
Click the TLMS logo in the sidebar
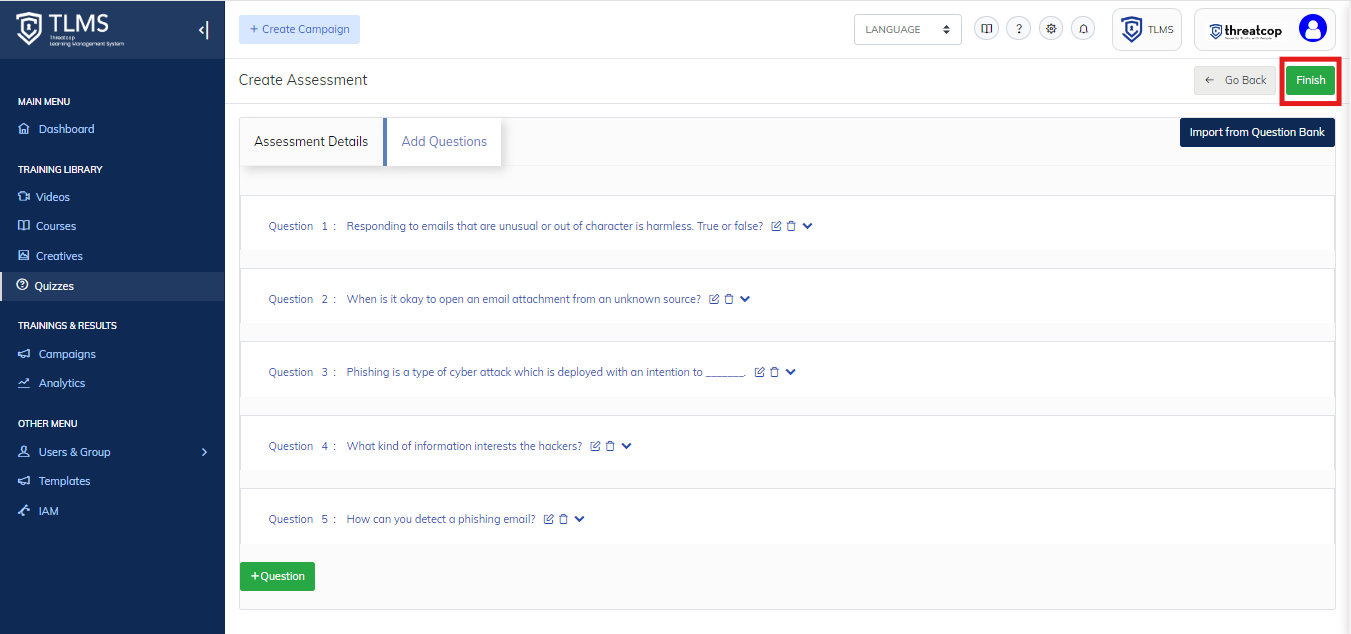(70, 30)
